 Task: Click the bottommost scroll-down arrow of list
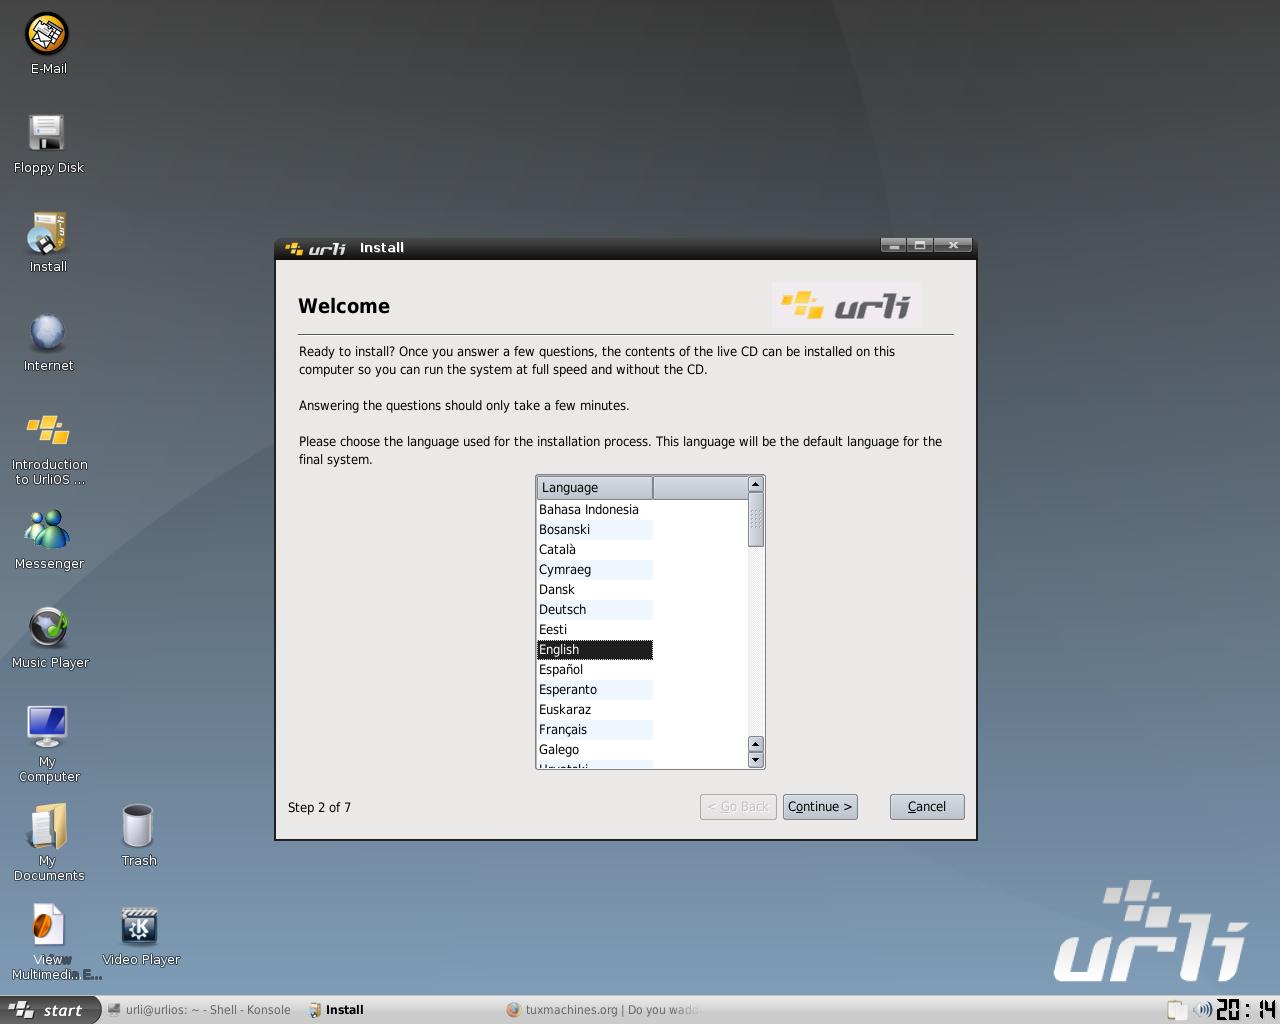click(x=756, y=760)
